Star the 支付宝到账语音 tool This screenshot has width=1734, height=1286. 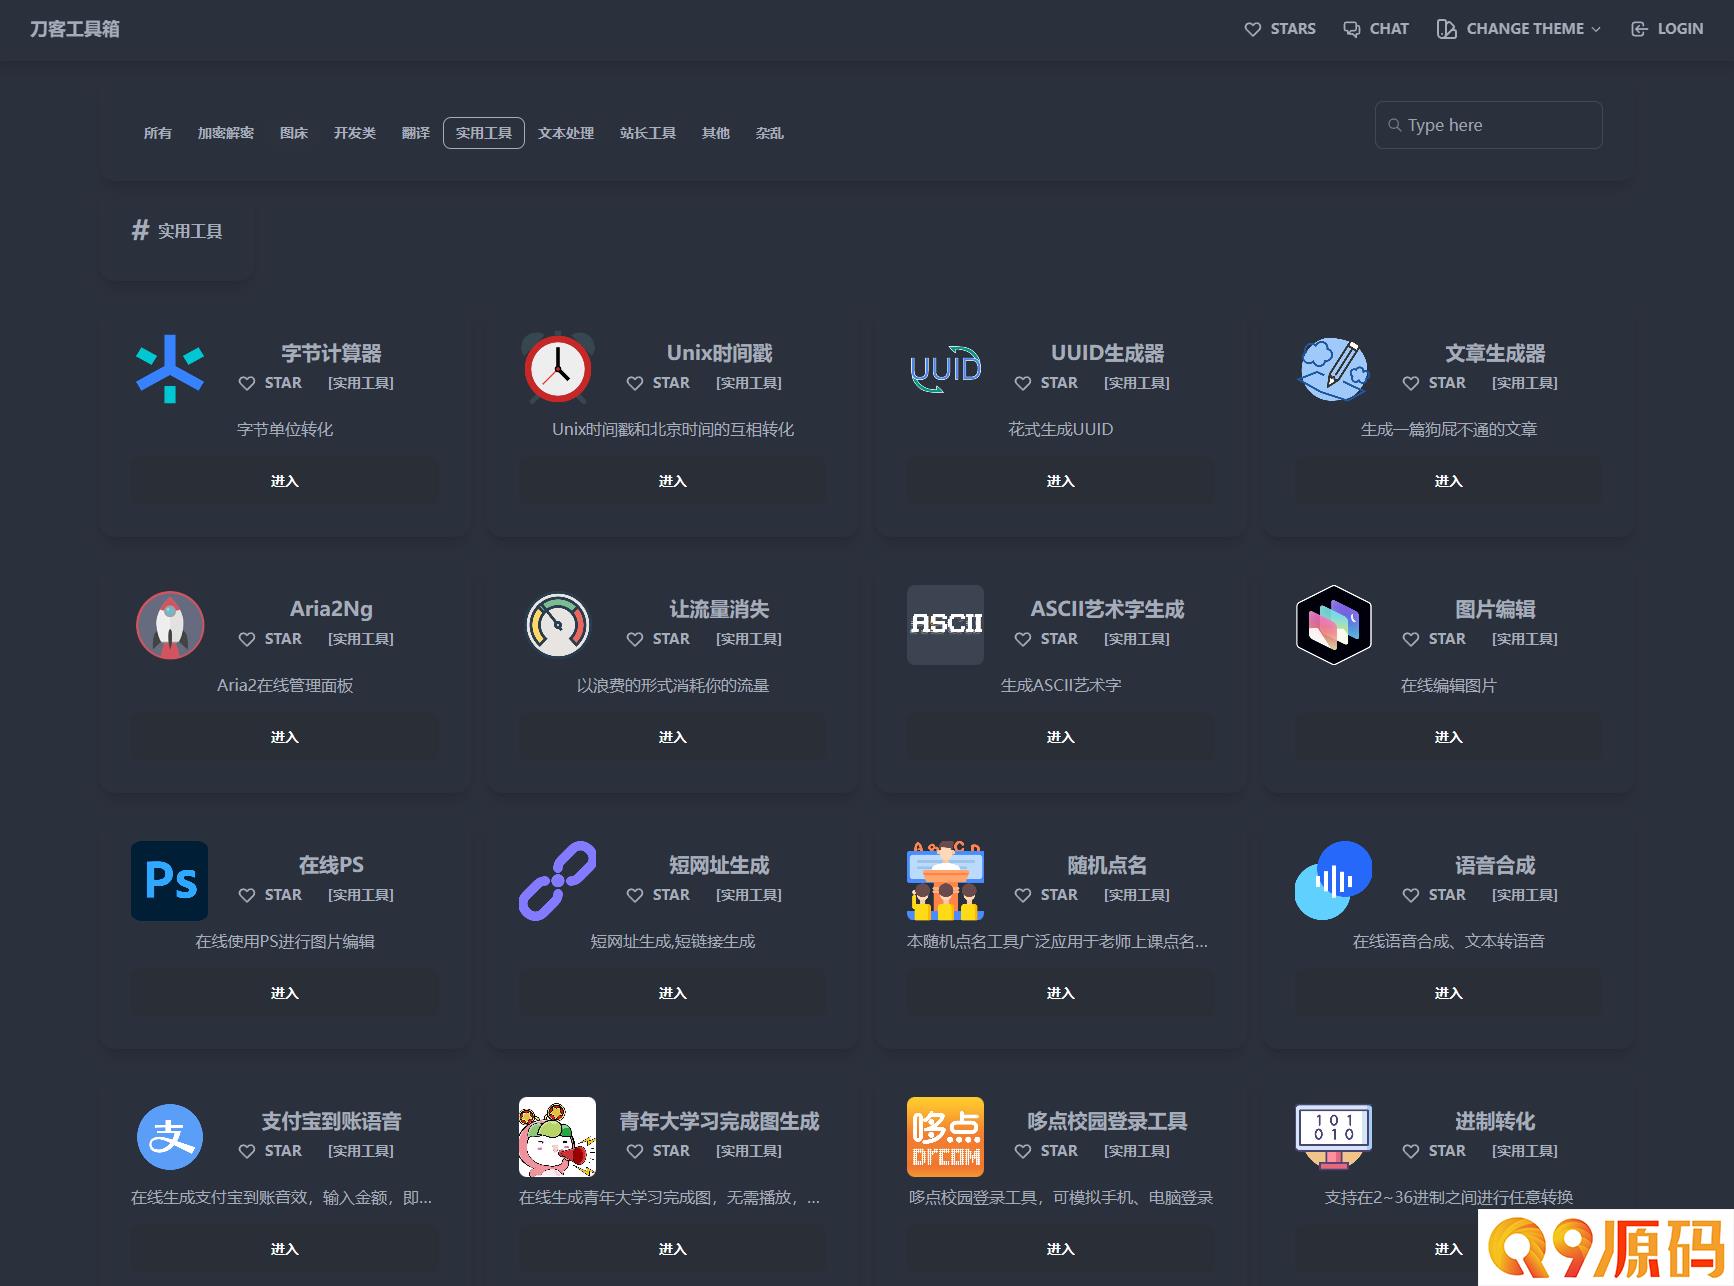[x=270, y=1151]
